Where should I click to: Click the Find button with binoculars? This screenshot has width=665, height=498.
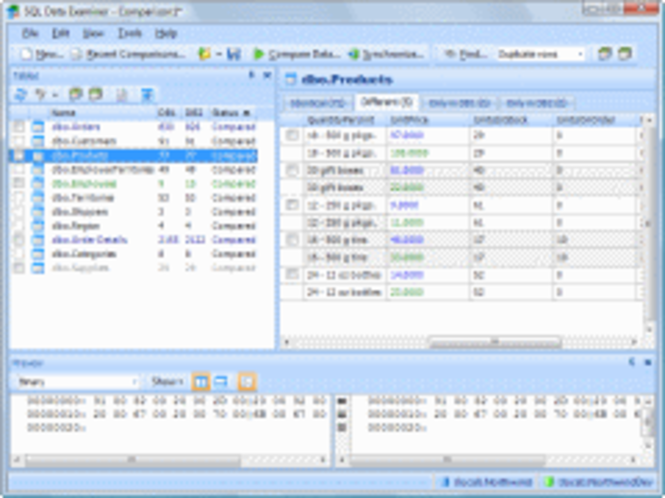(x=465, y=54)
